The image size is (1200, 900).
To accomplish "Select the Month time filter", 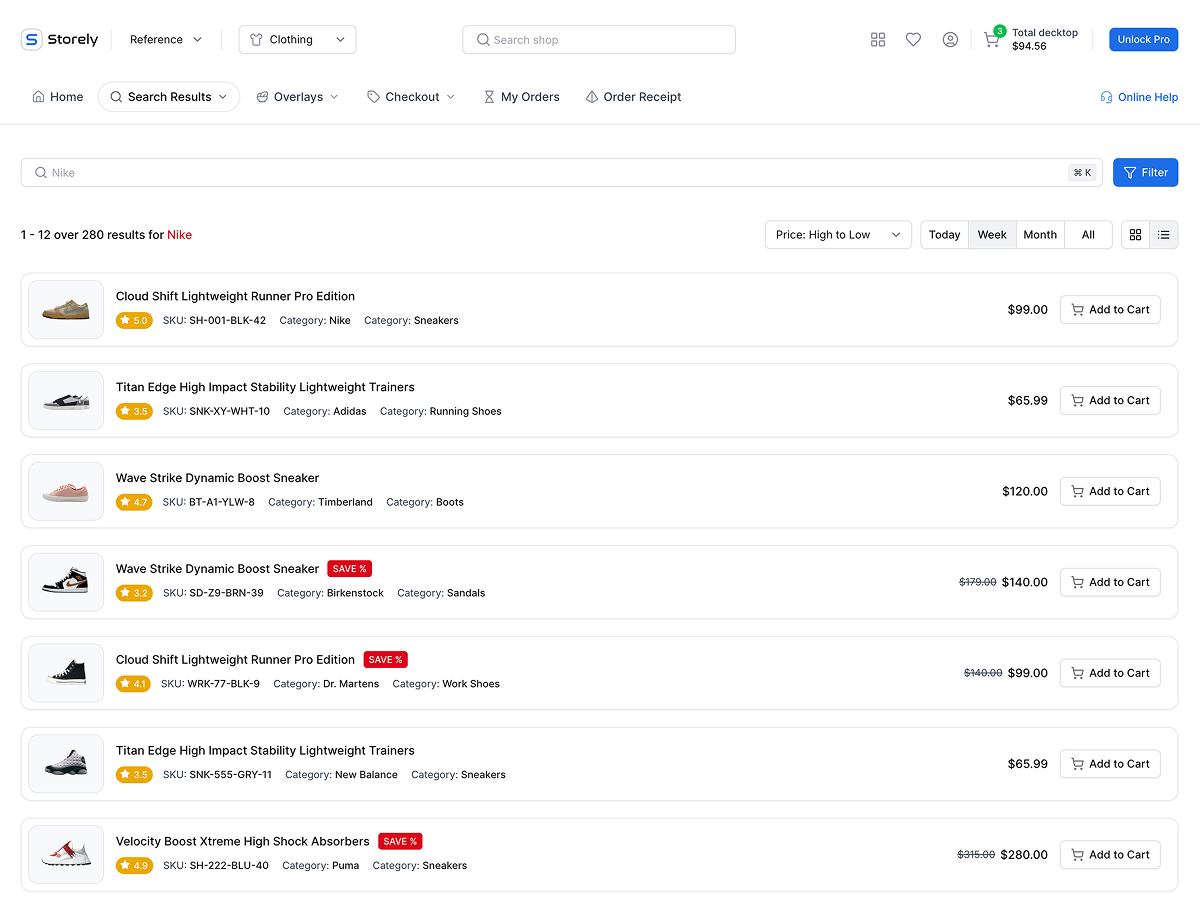I will coord(1040,234).
